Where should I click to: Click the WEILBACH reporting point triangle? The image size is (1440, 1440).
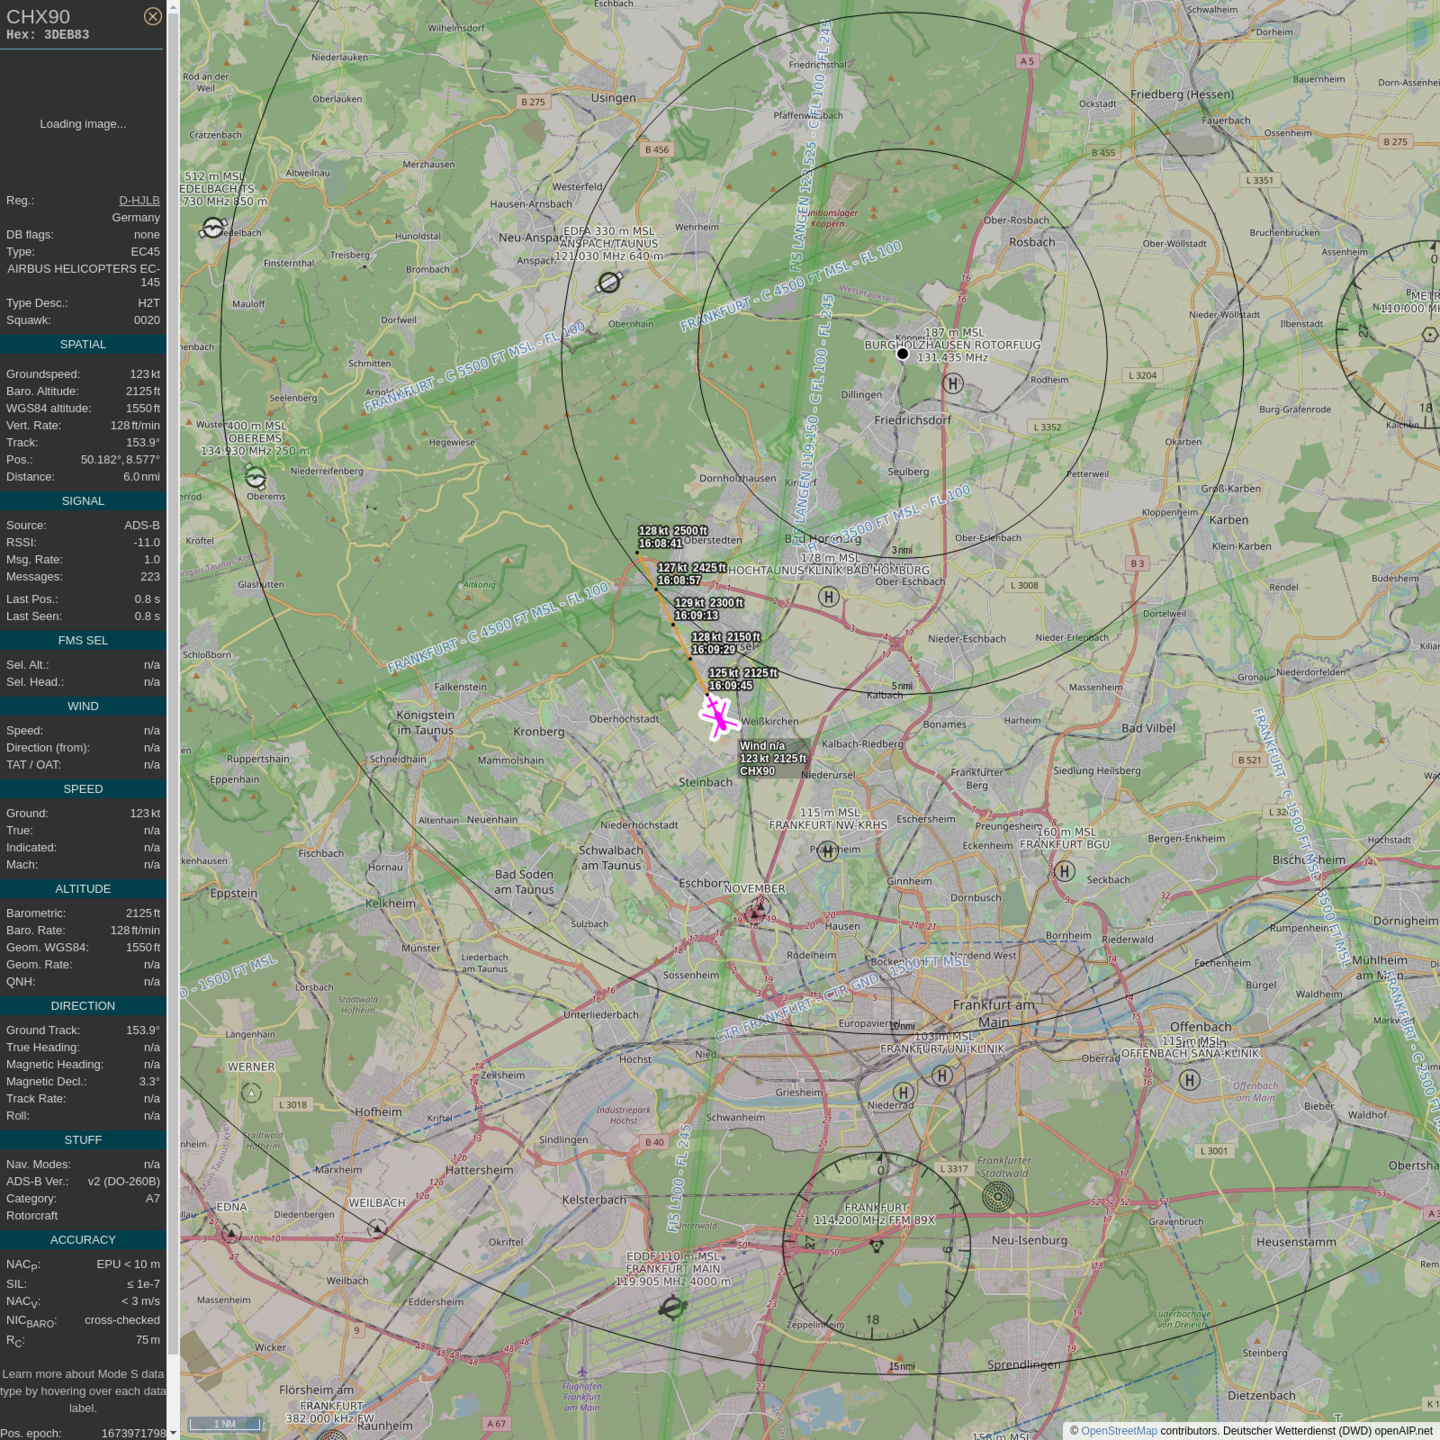click(x=377, y=1228)
